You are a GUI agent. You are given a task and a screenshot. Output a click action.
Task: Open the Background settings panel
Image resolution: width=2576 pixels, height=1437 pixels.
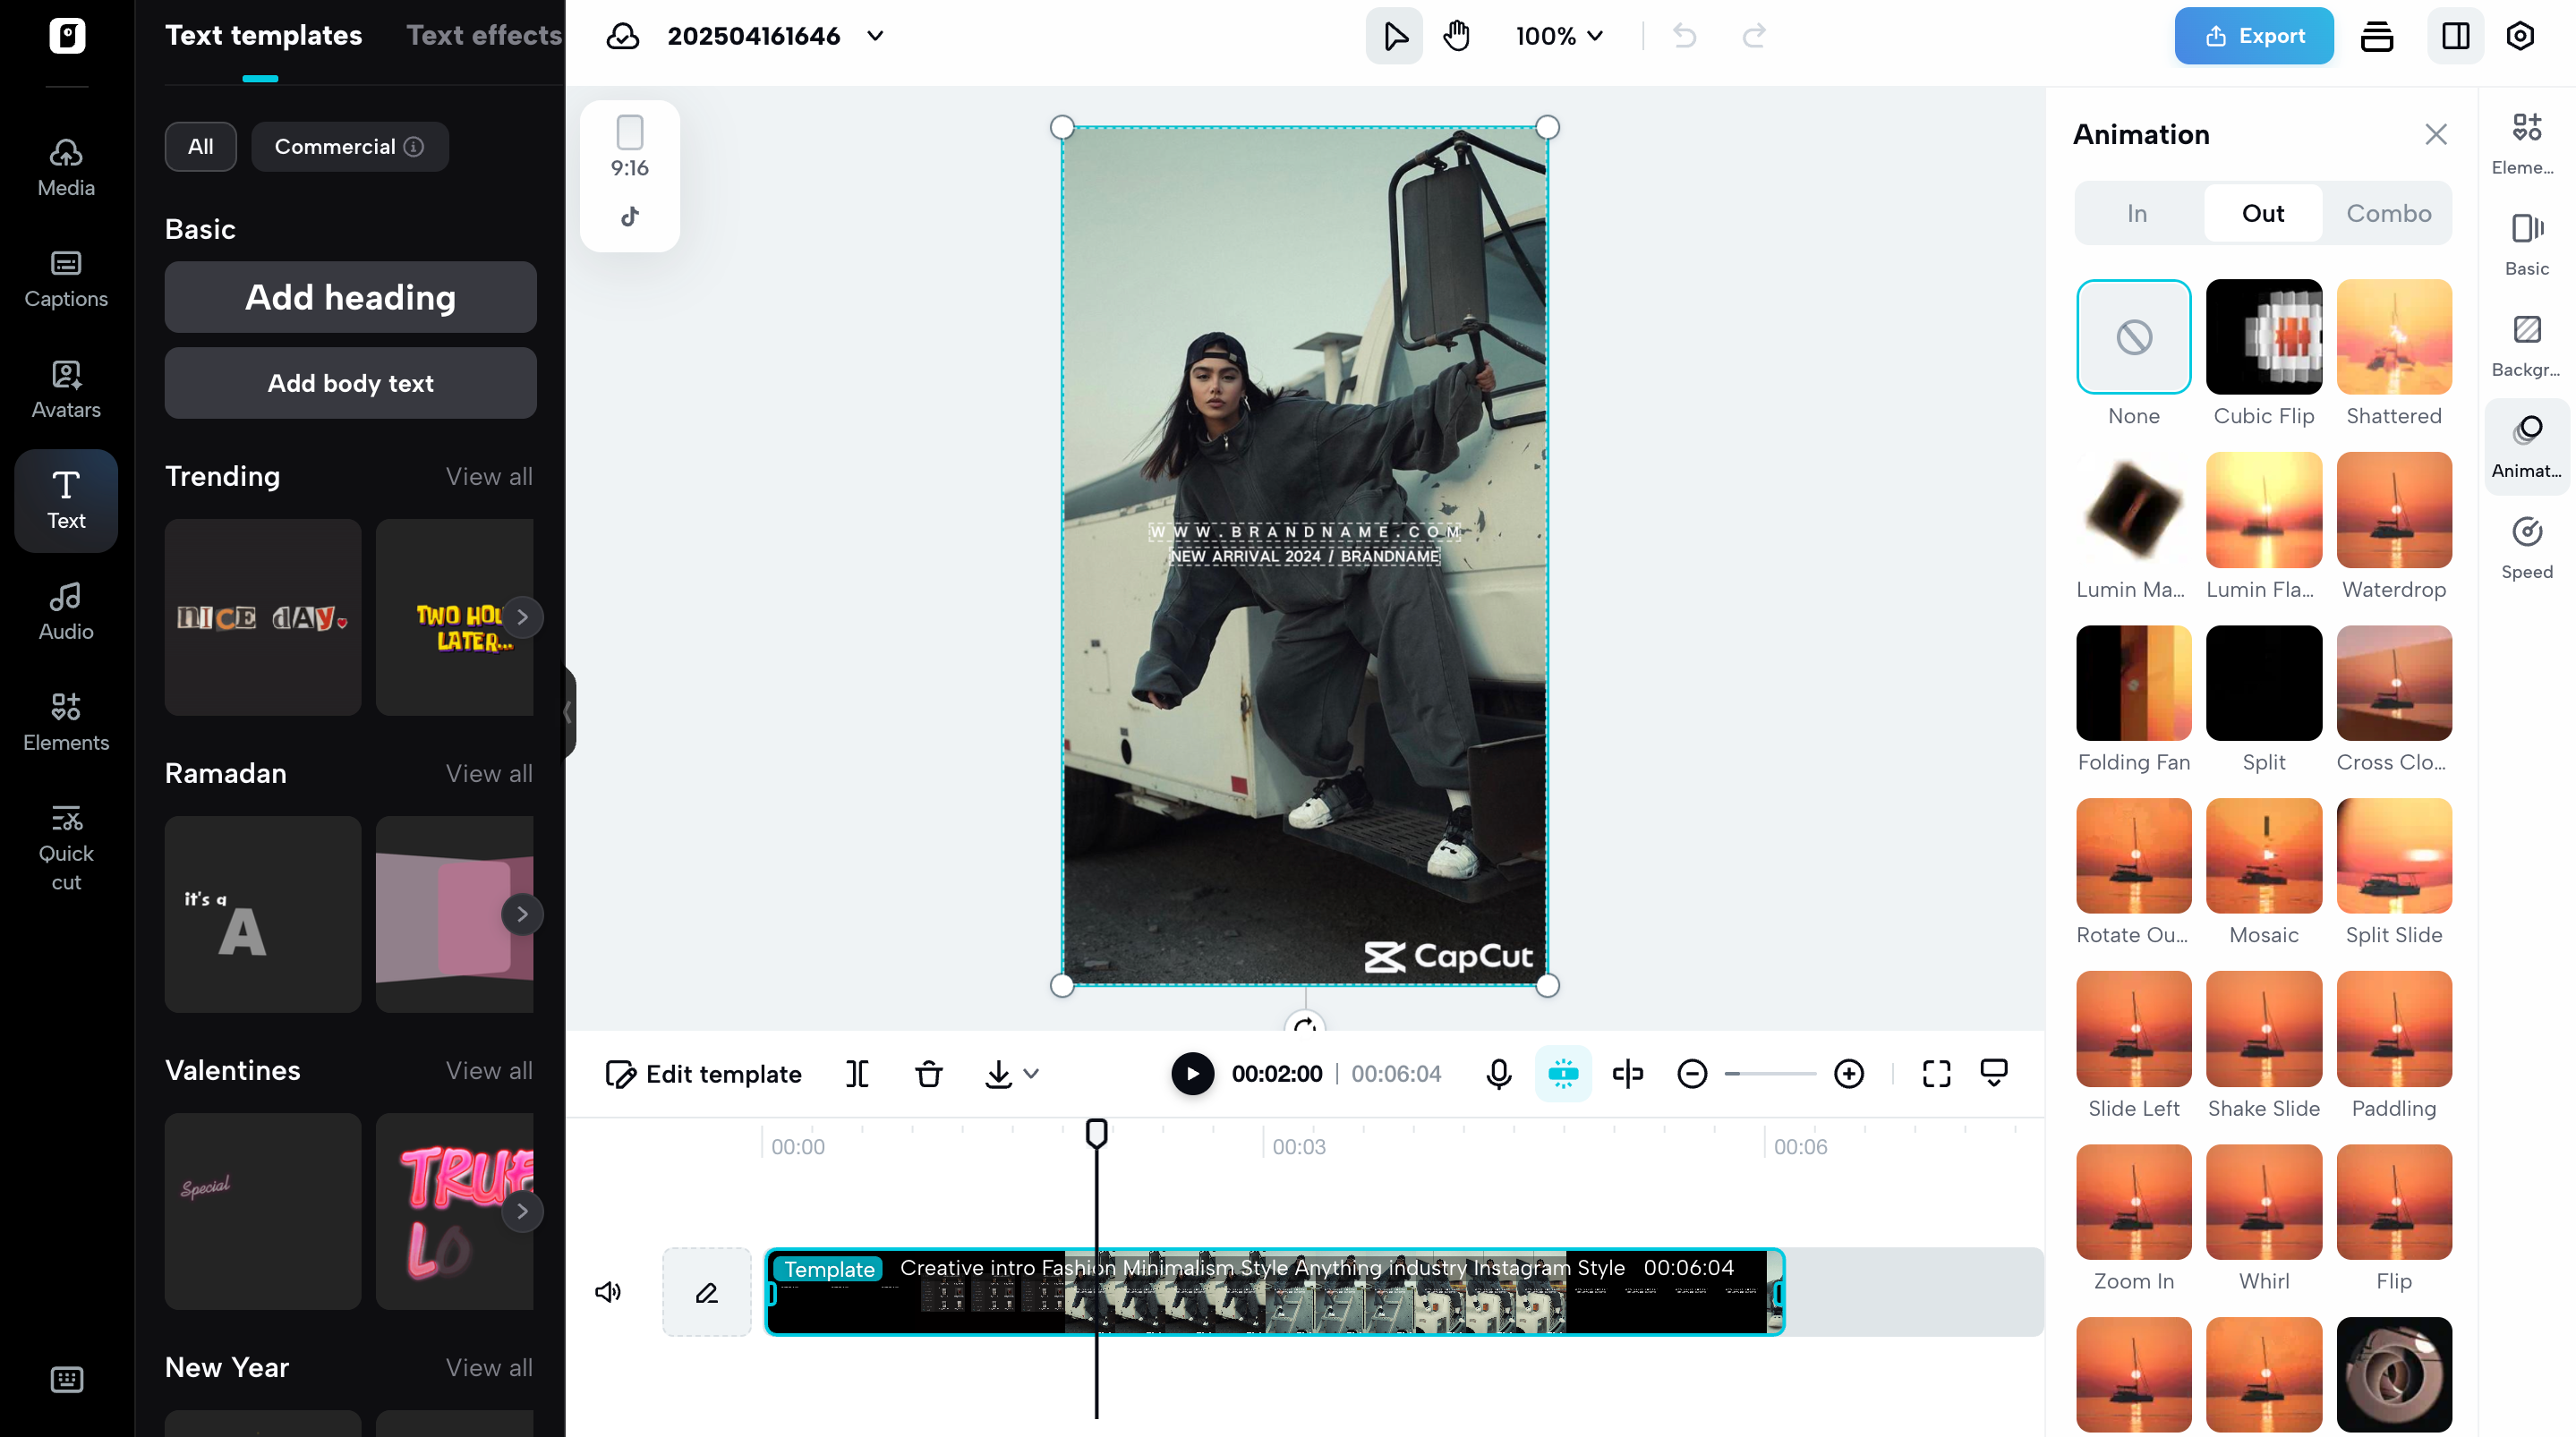2527,345
